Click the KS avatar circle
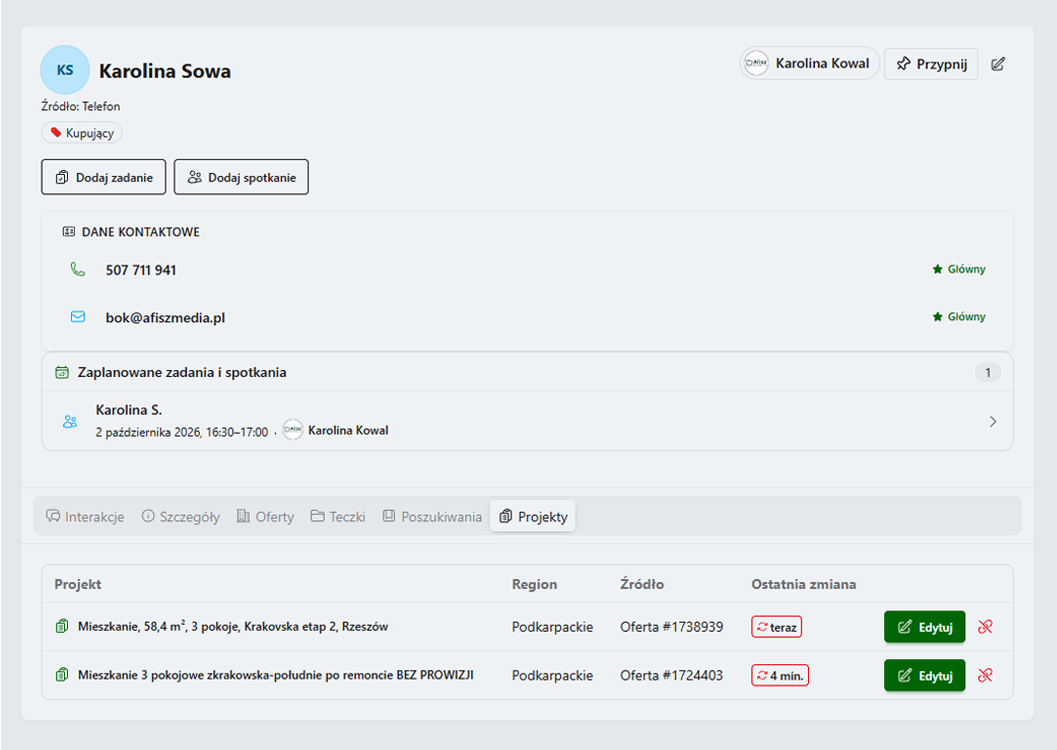This screenshot has width=1057, height=750. (65, 70)
